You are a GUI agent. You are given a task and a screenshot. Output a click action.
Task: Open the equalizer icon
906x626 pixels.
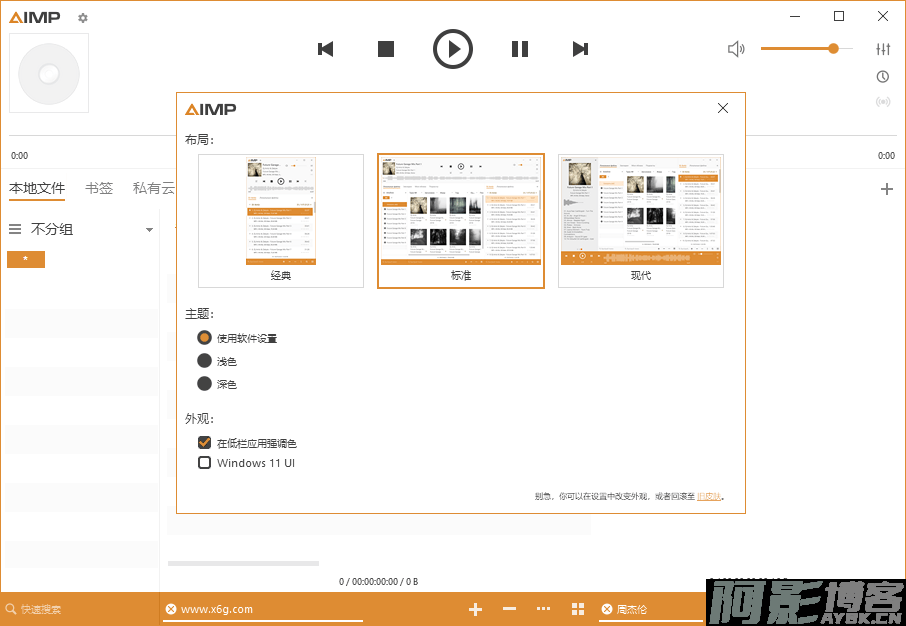[883, 49]
